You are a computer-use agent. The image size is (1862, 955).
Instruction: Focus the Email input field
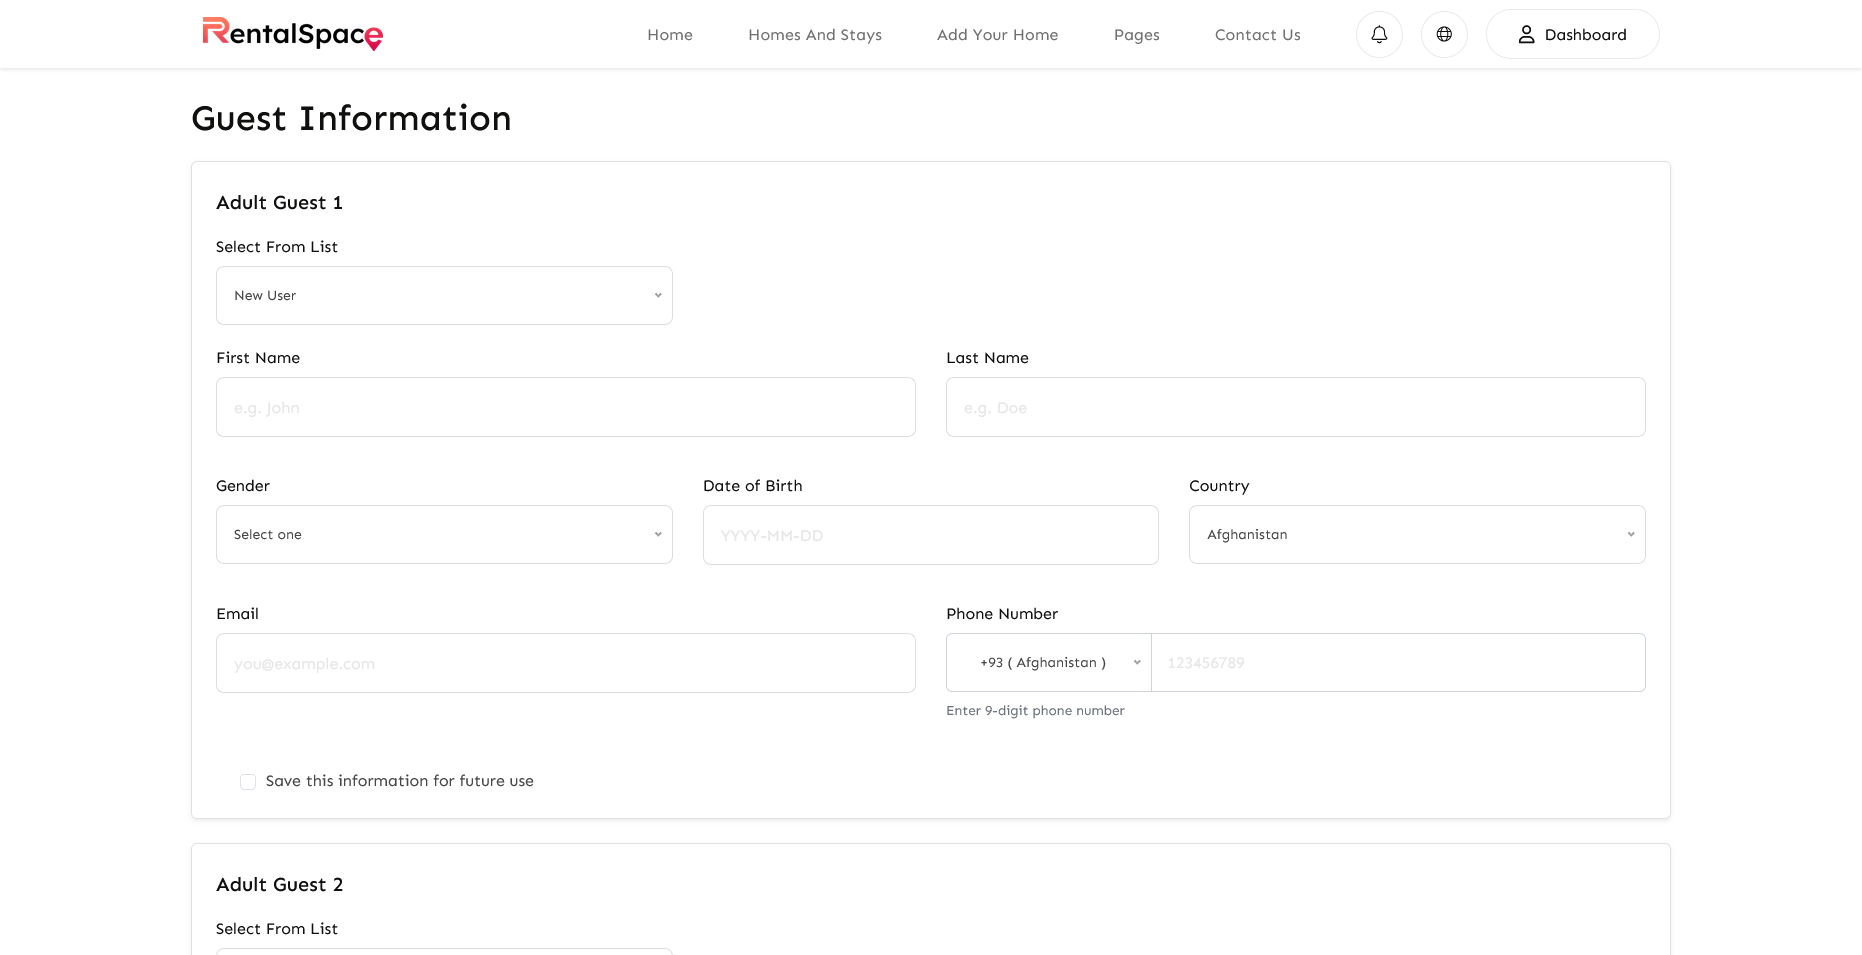click(x=566, y=663)
